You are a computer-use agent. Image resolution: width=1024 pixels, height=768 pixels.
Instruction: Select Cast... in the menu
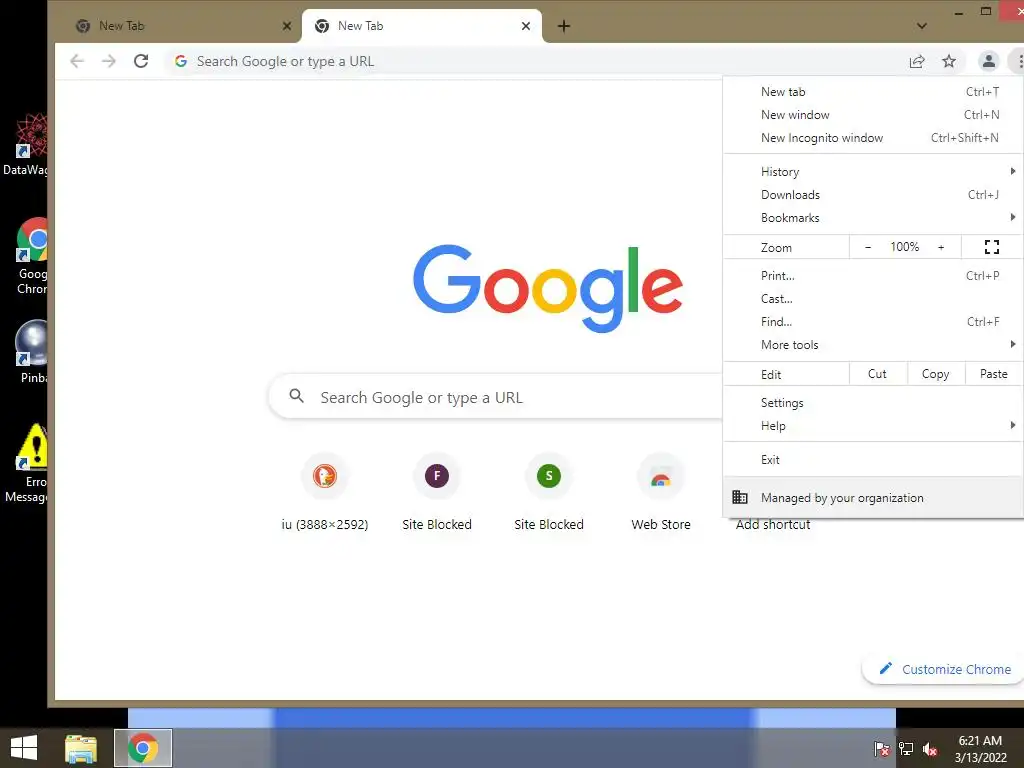(873, 298)
